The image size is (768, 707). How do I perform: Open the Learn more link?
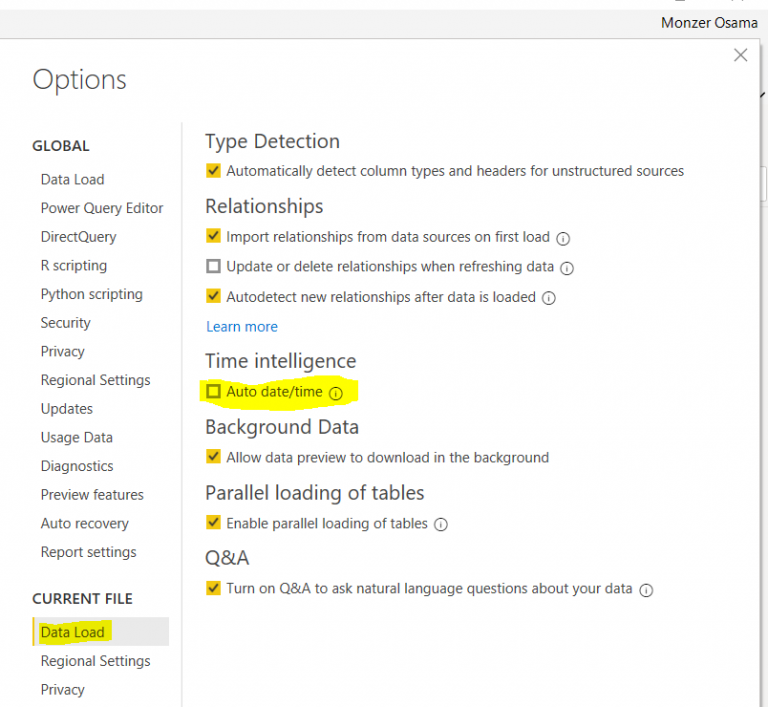[x=242, y=327]
